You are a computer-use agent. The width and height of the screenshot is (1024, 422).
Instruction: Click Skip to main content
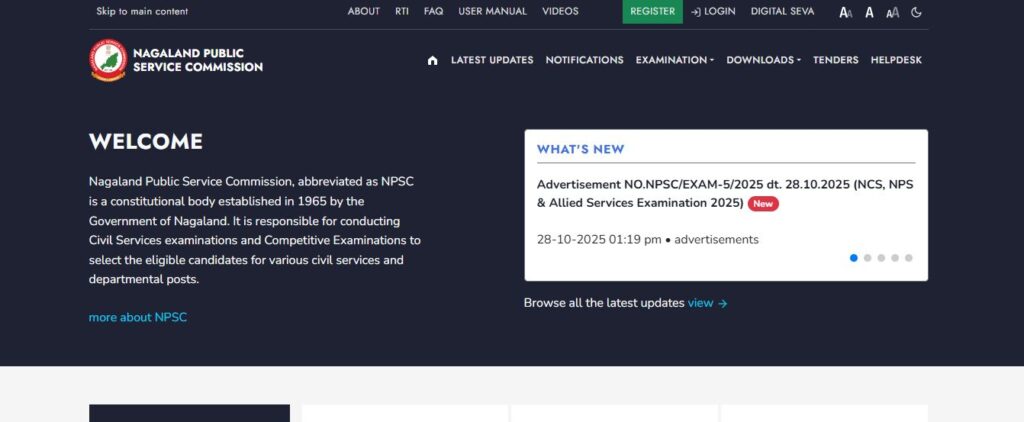(142, 12)
